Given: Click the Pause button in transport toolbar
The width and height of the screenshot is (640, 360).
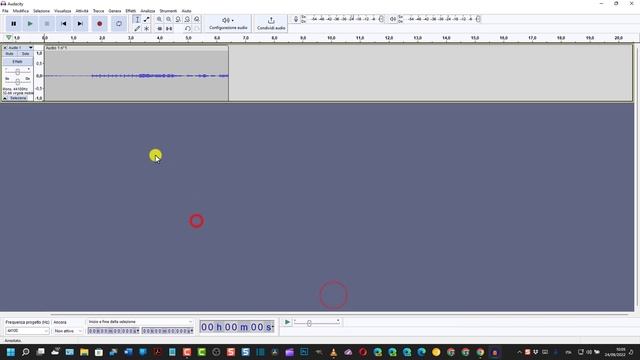Looking at the screenshot, I should pos(13,24).
